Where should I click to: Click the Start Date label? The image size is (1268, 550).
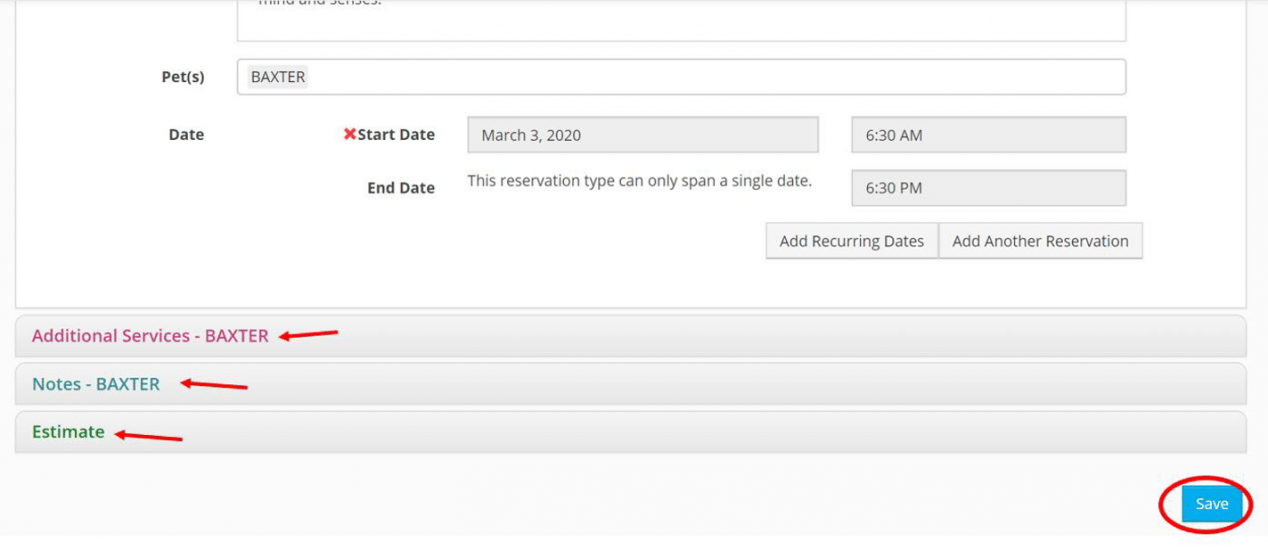coord(396,134)
